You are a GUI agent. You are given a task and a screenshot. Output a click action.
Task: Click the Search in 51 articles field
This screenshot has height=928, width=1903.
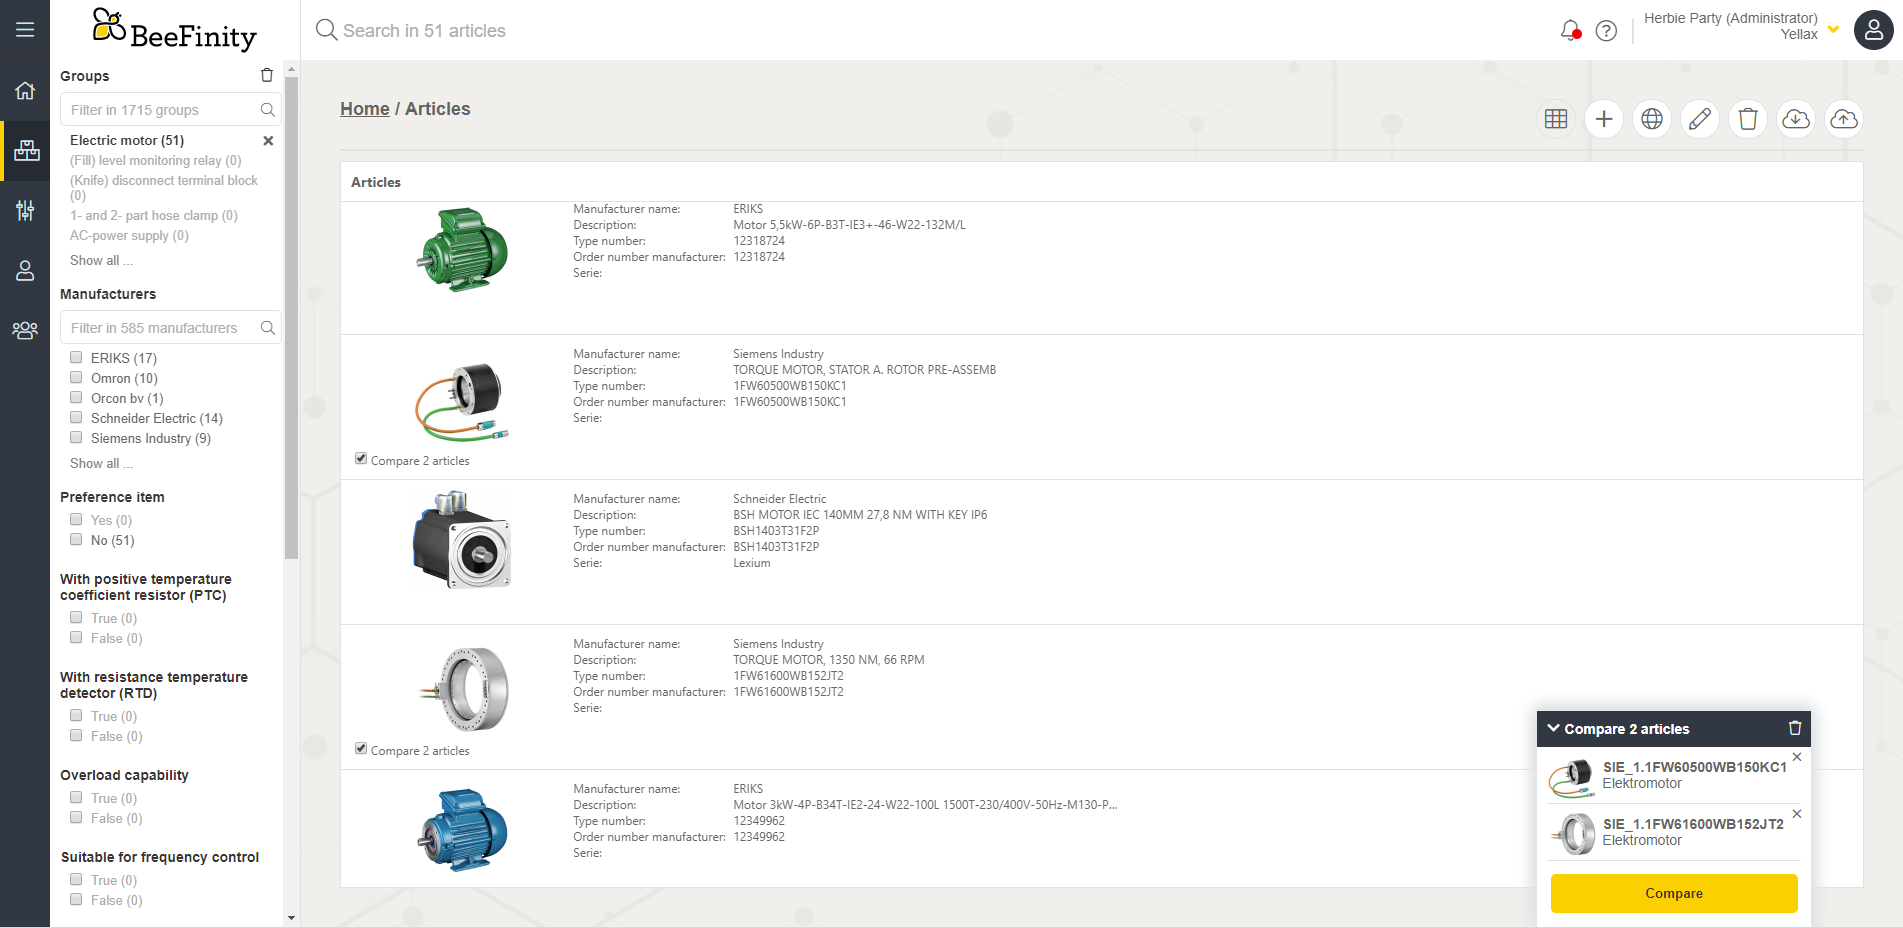[x=424, y=31]
